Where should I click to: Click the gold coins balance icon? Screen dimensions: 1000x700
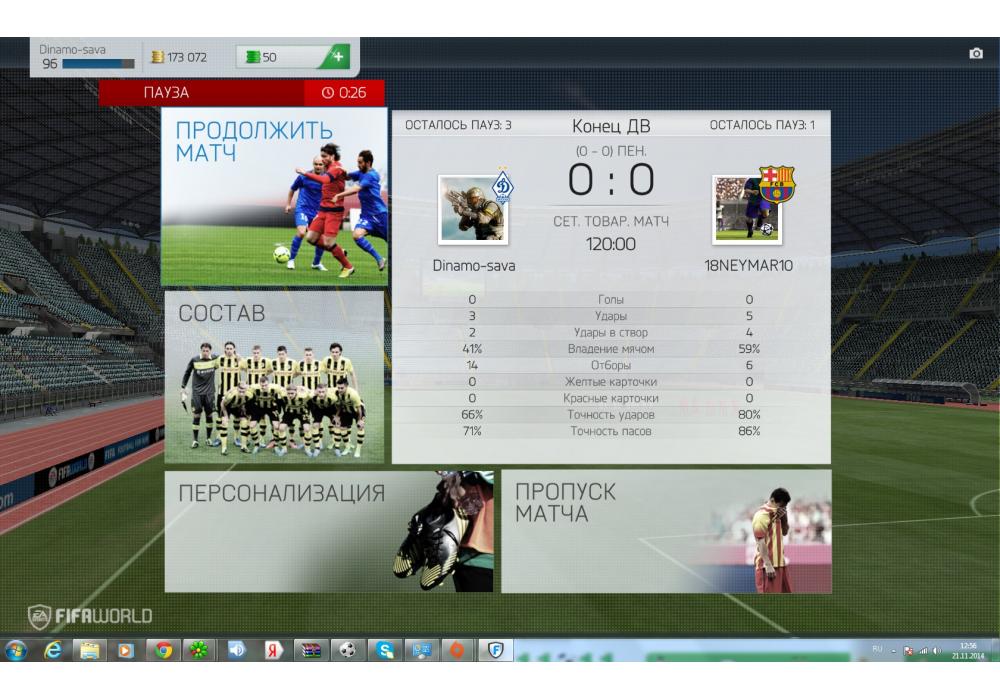(157, 58)
